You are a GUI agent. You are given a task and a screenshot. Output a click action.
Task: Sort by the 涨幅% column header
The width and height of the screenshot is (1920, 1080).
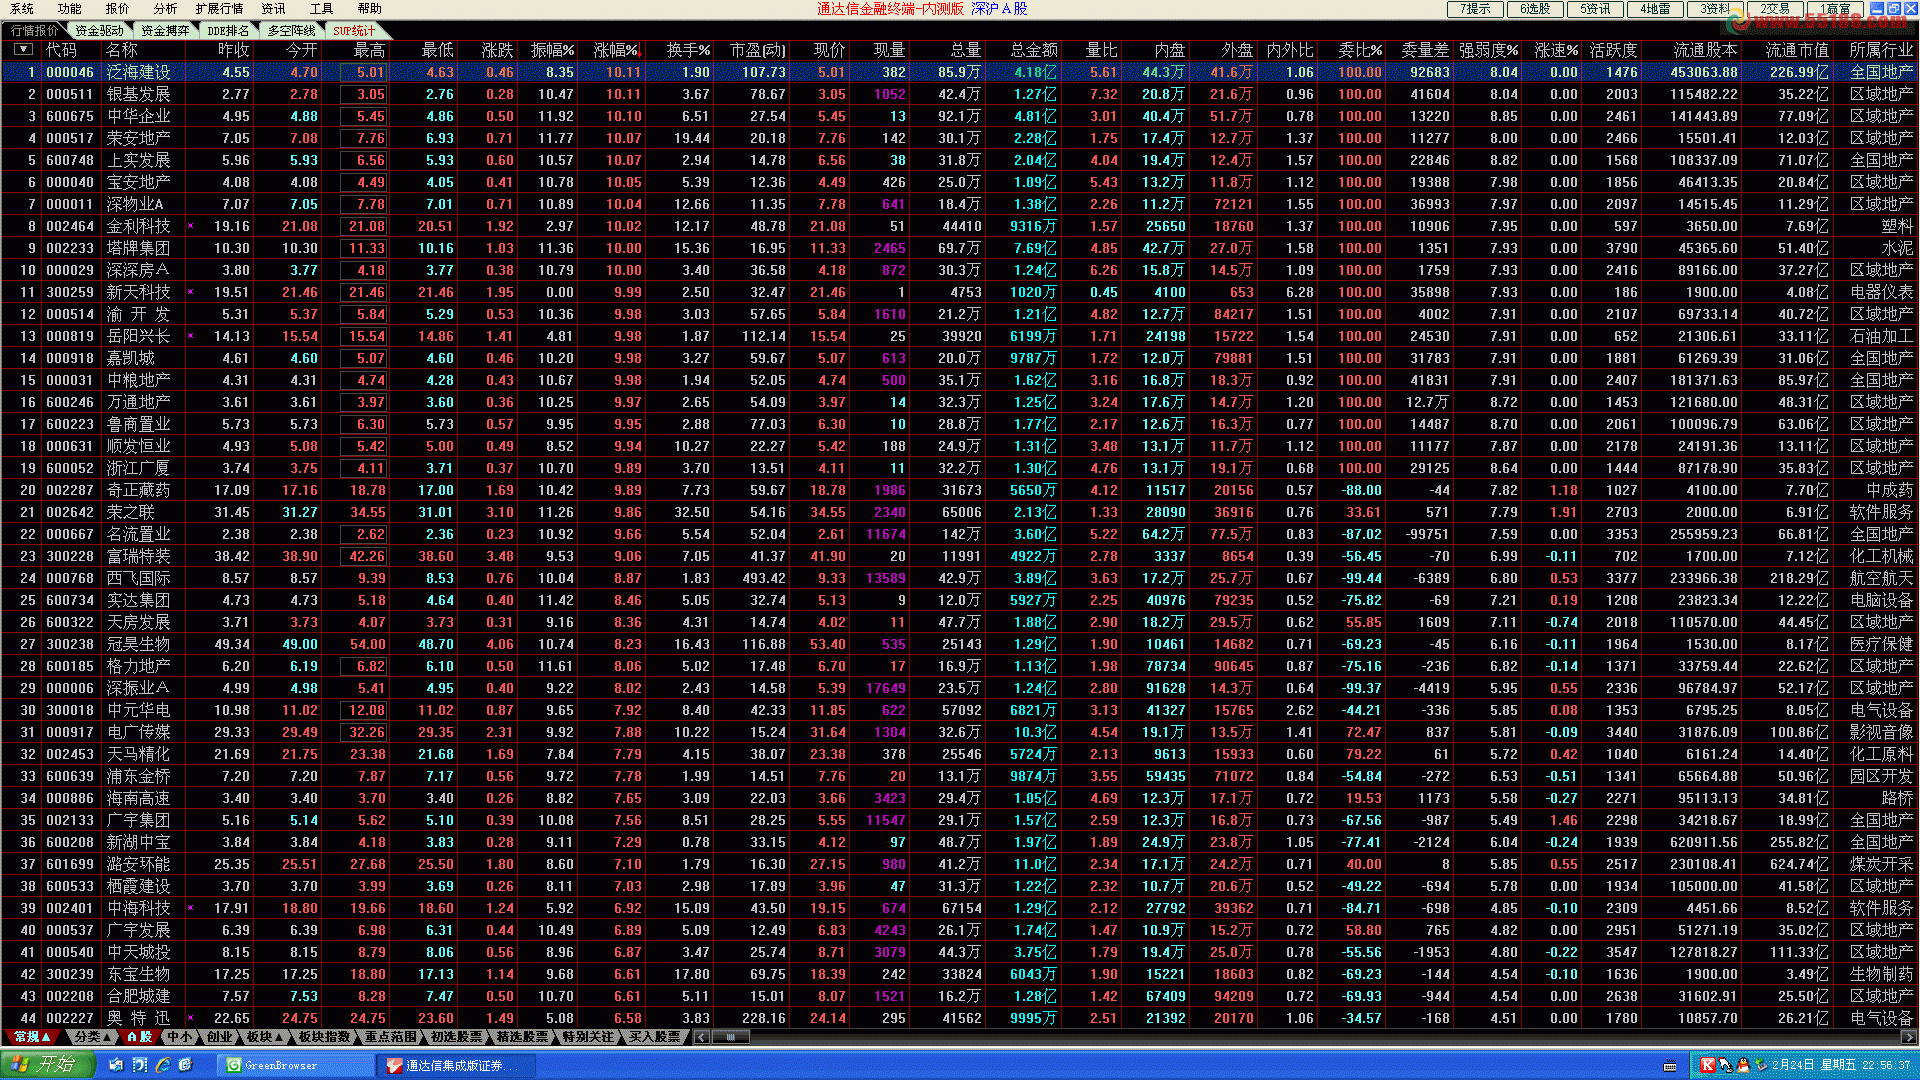point(617,49)
